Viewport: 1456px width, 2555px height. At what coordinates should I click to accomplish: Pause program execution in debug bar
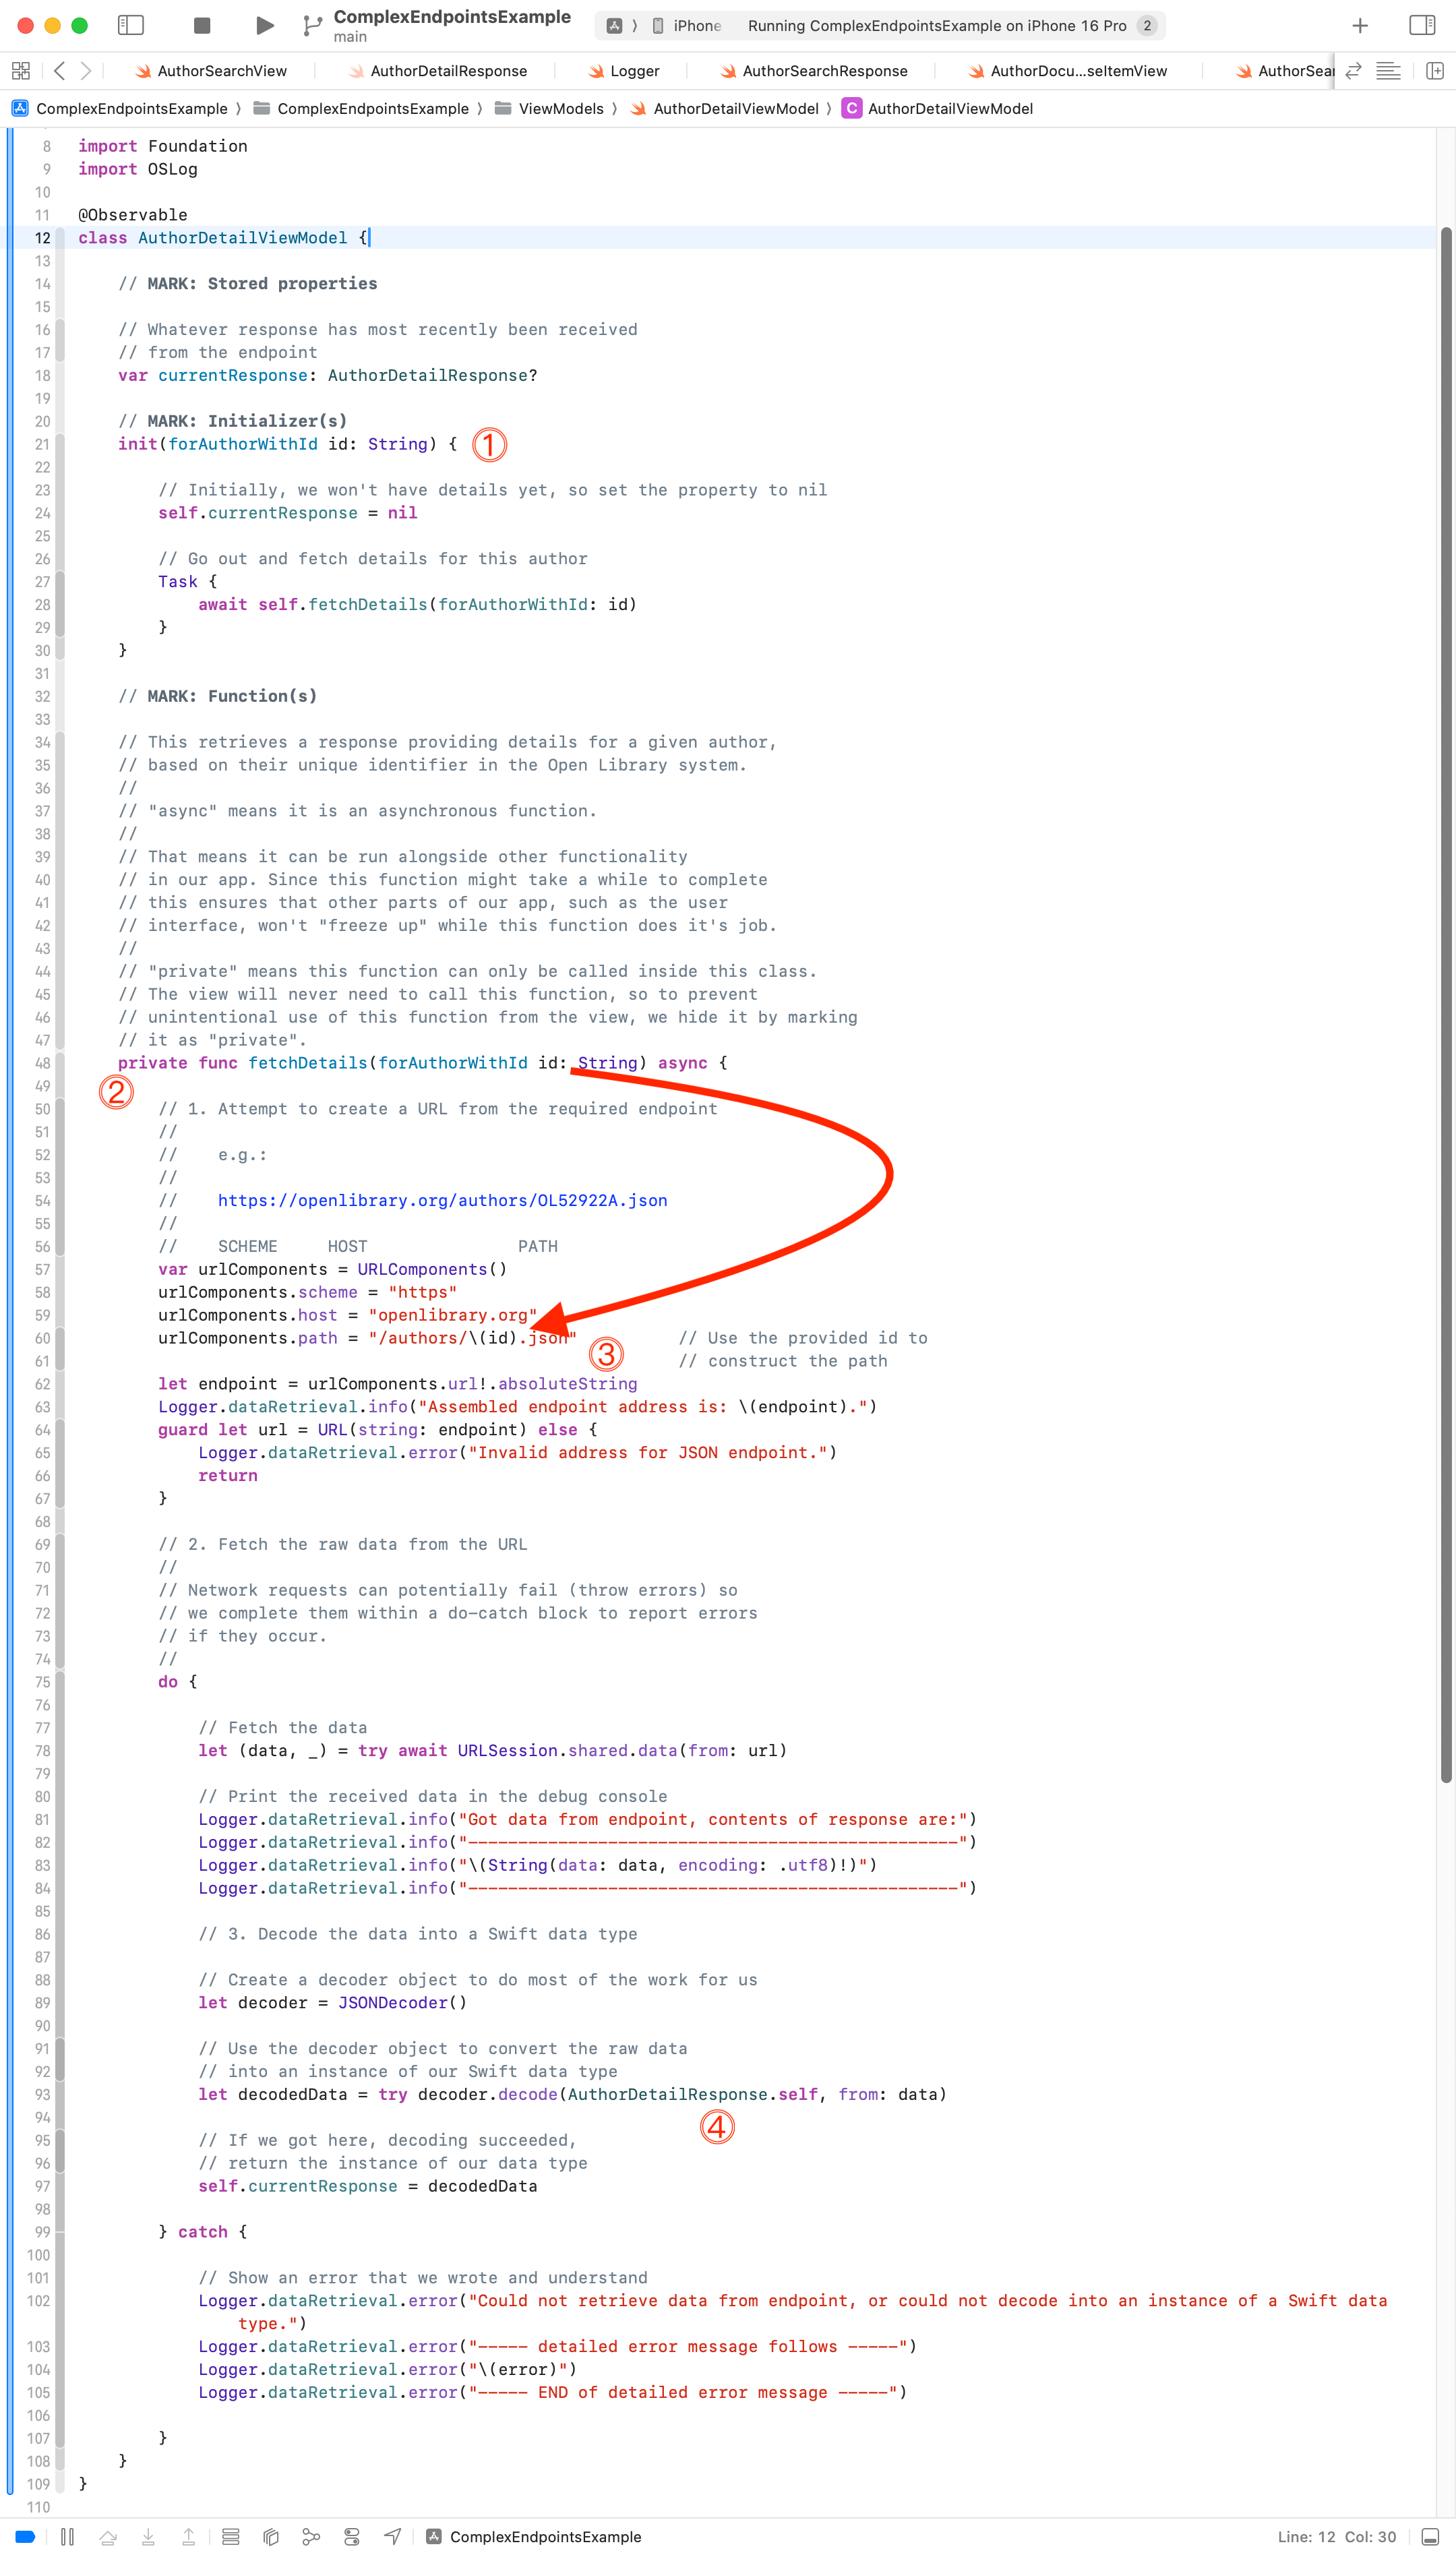click(x=67, y=2536)
